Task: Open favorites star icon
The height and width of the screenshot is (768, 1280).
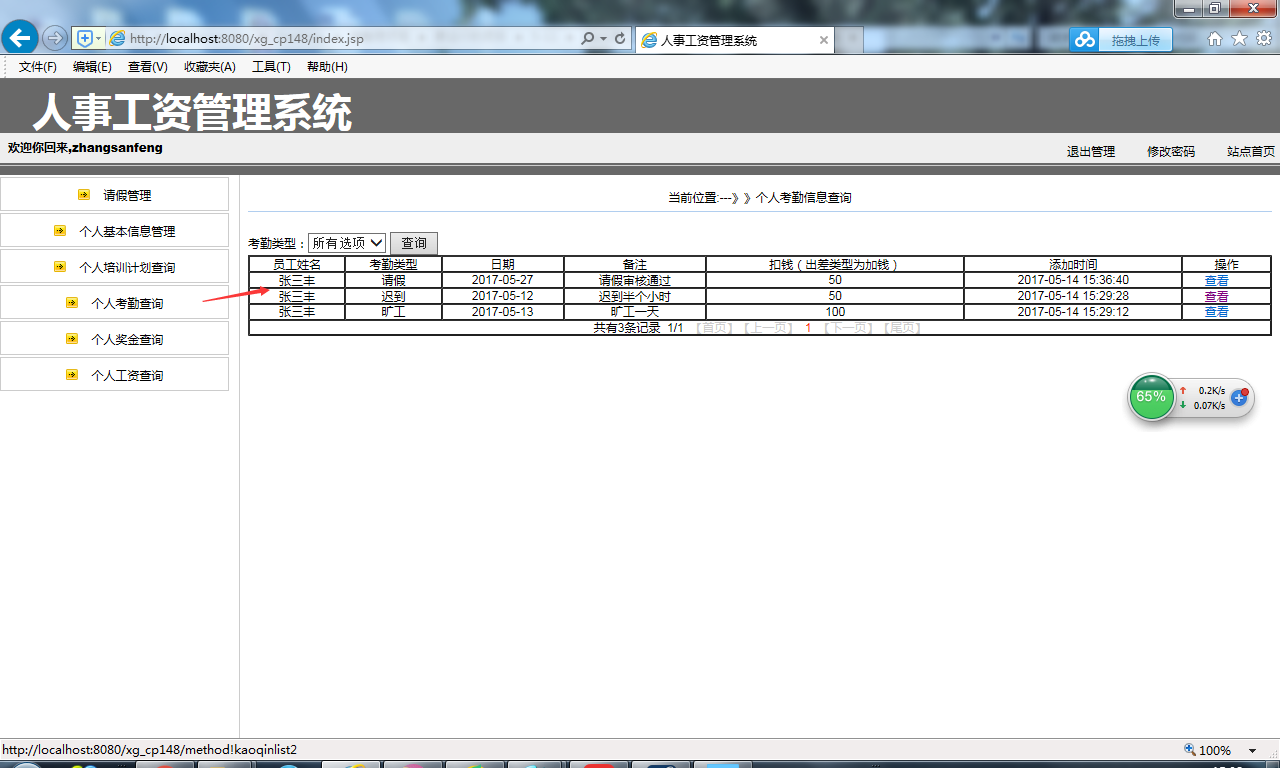Action: (x=1239, y=38)
